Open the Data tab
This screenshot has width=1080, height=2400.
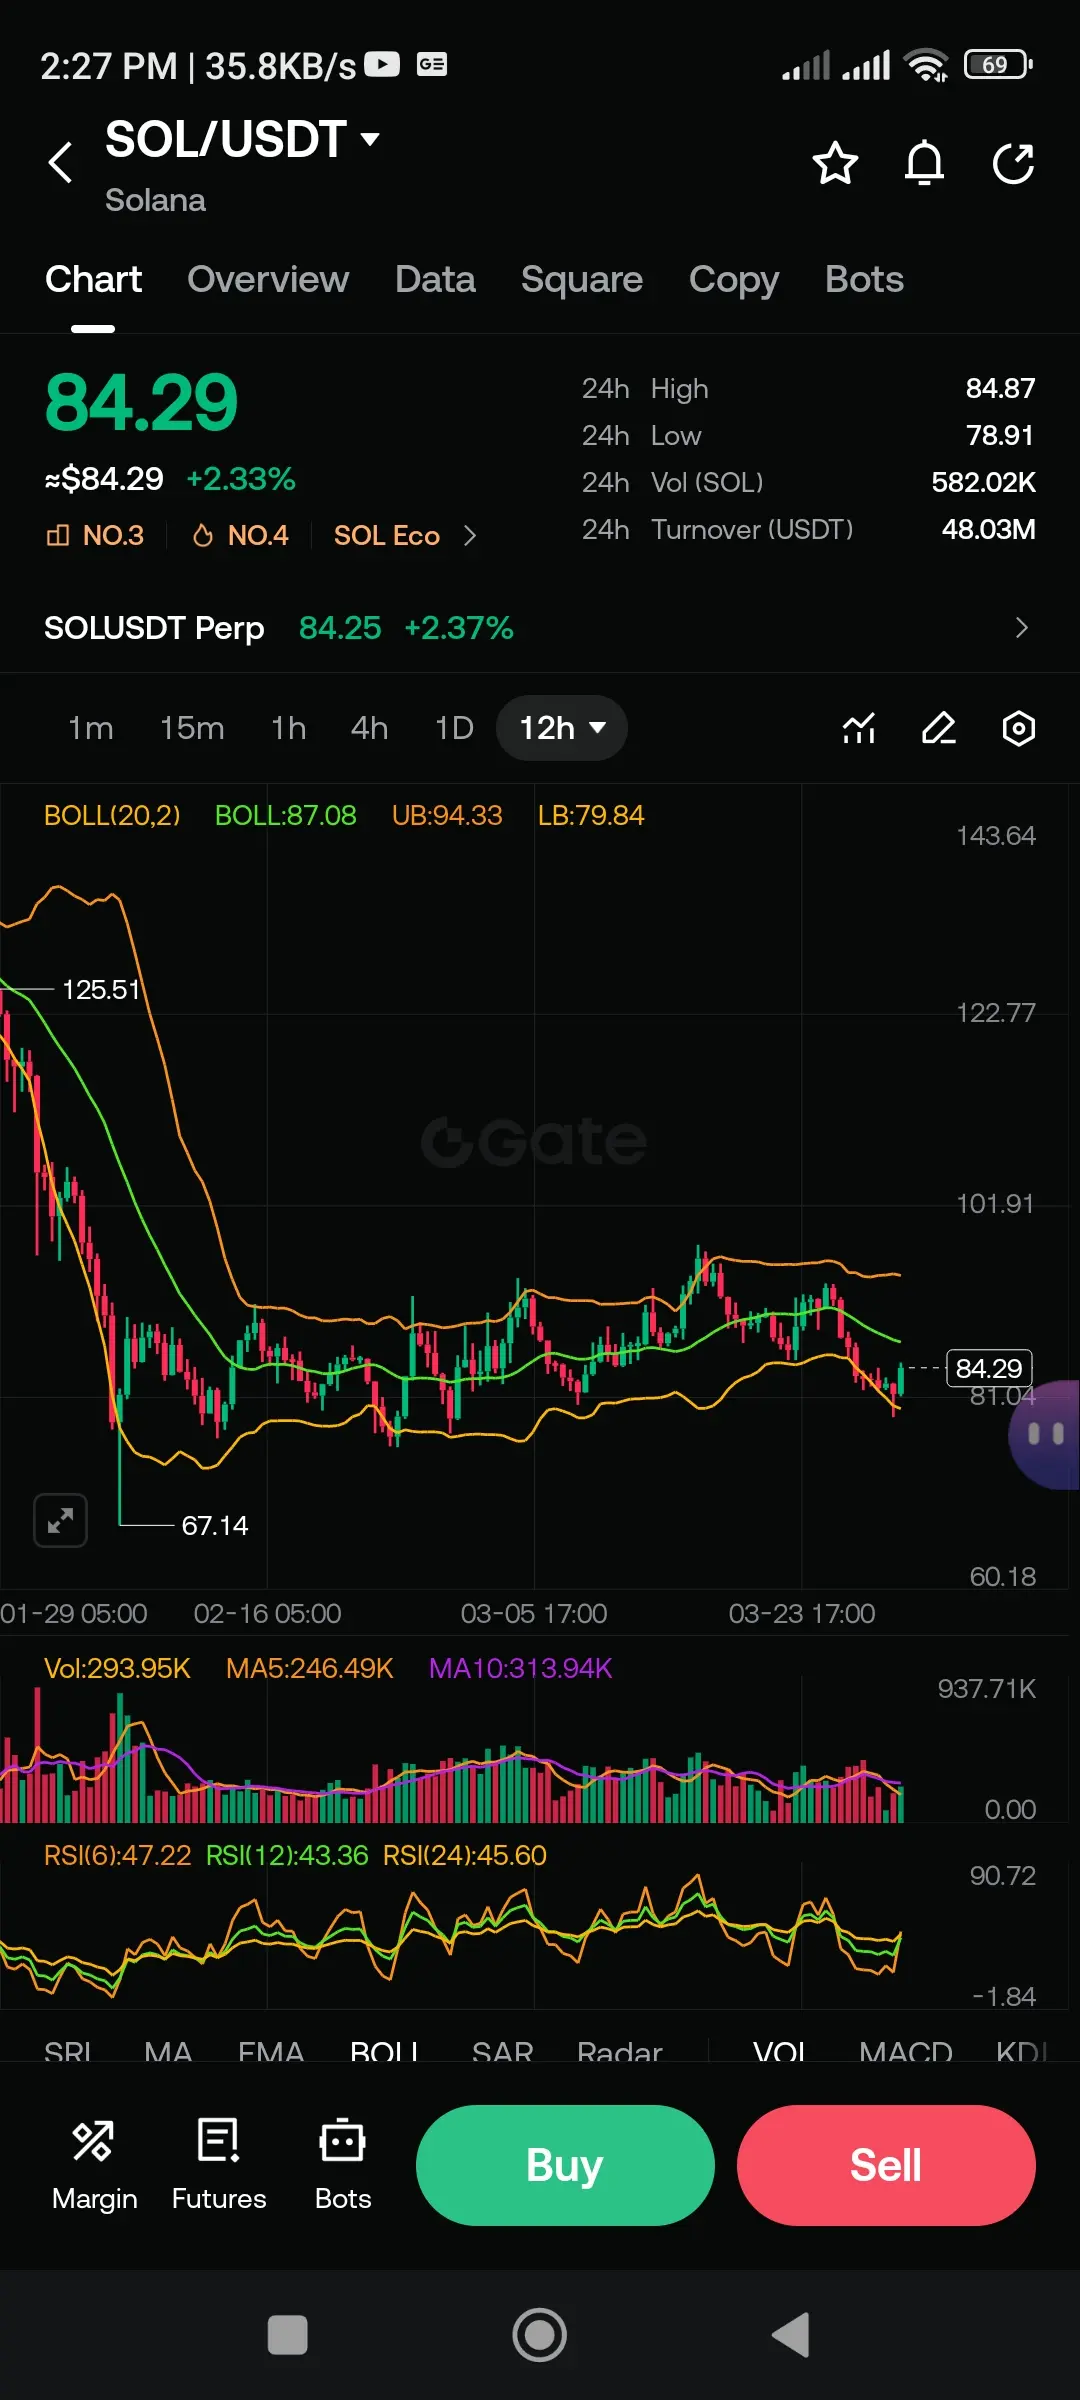435,280
